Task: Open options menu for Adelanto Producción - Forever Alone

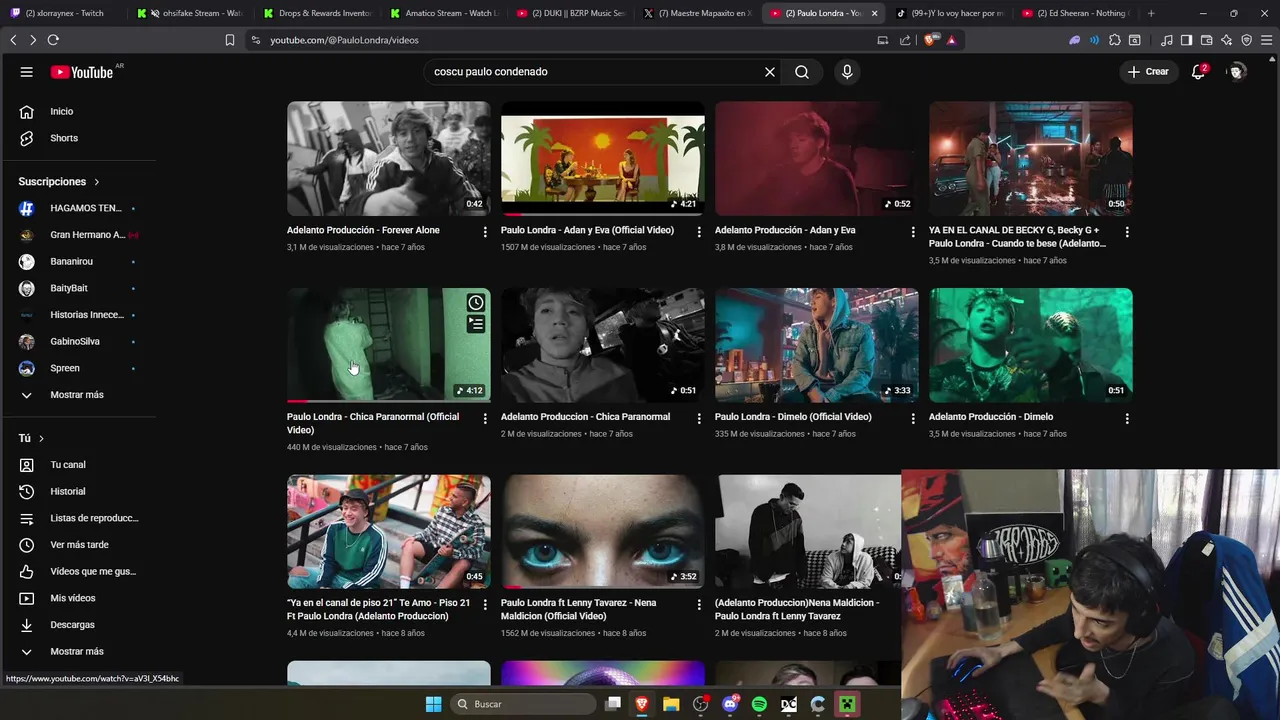Action: pos(485,231)
